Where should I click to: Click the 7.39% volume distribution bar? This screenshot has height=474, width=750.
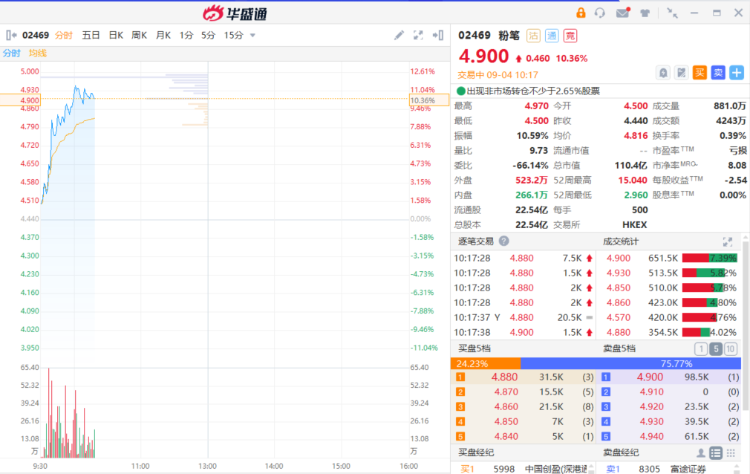[710, 258]
